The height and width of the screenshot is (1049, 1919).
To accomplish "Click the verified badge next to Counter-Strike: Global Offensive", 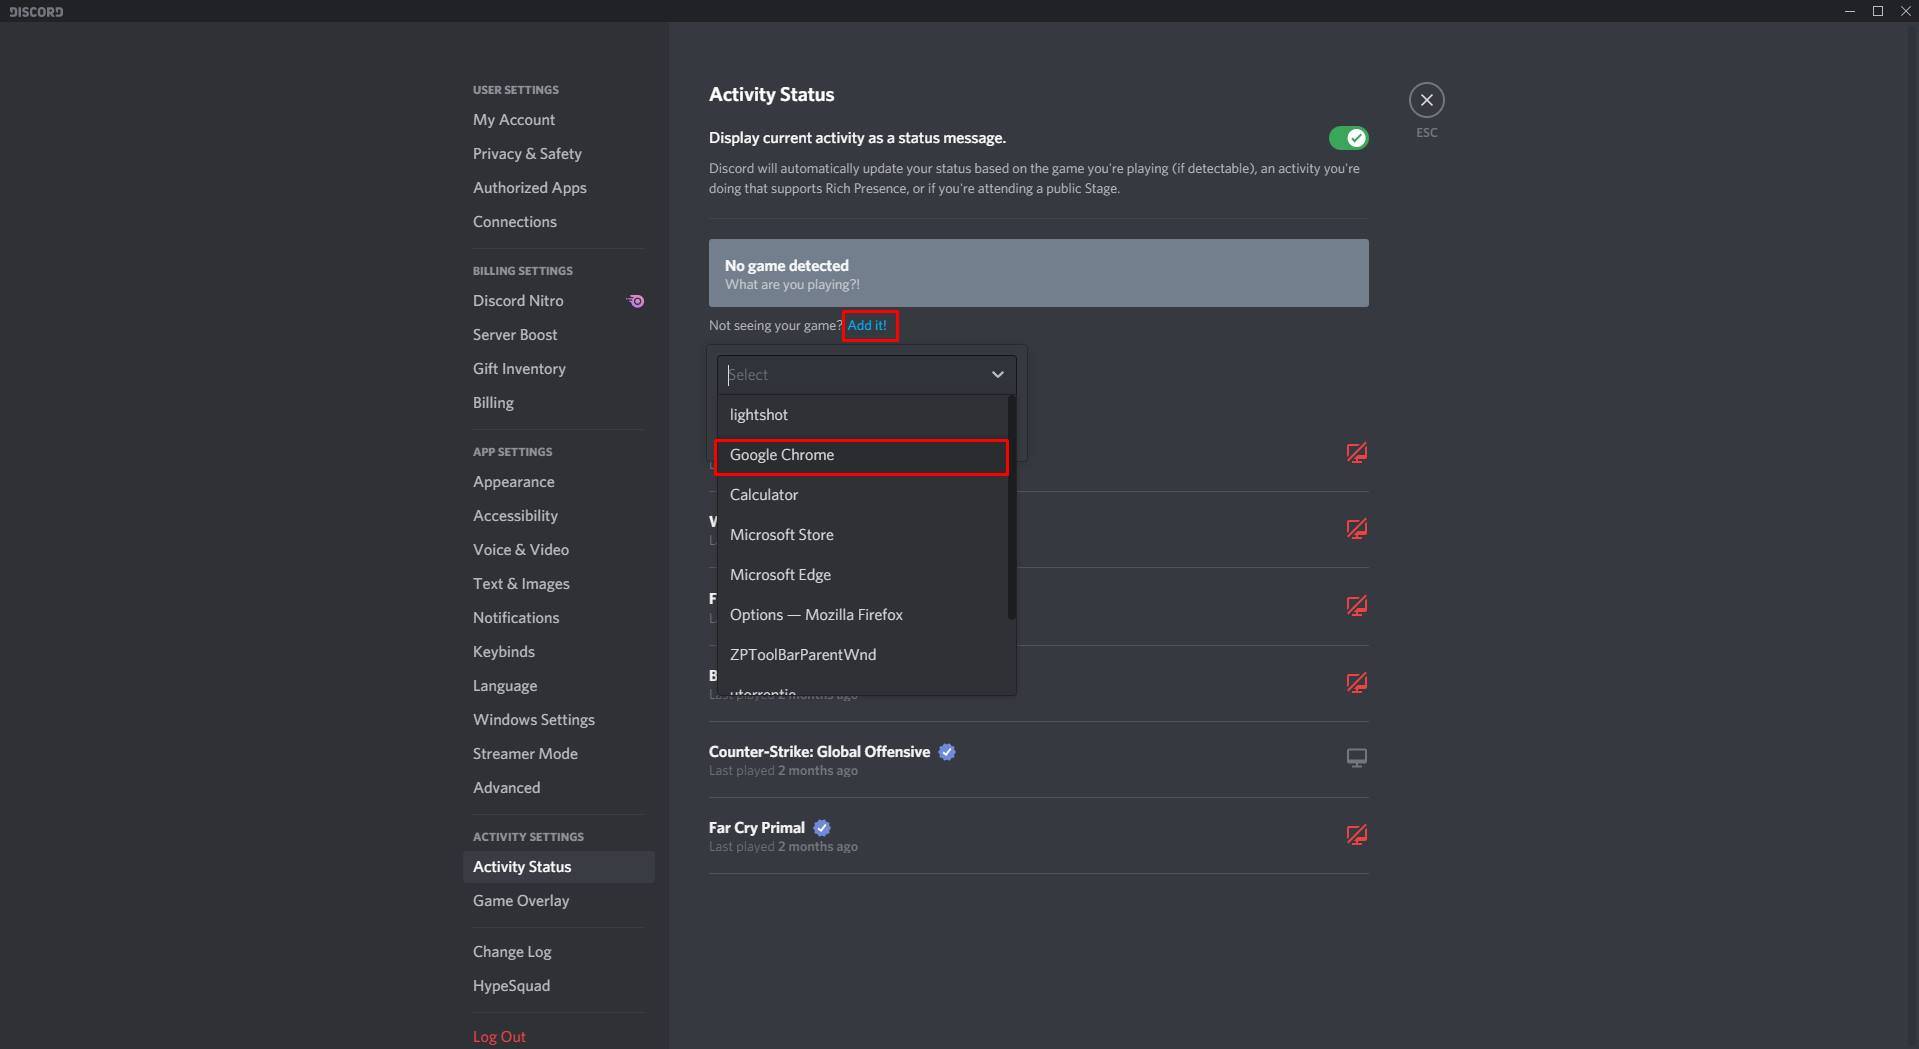I will coord(946,752).
